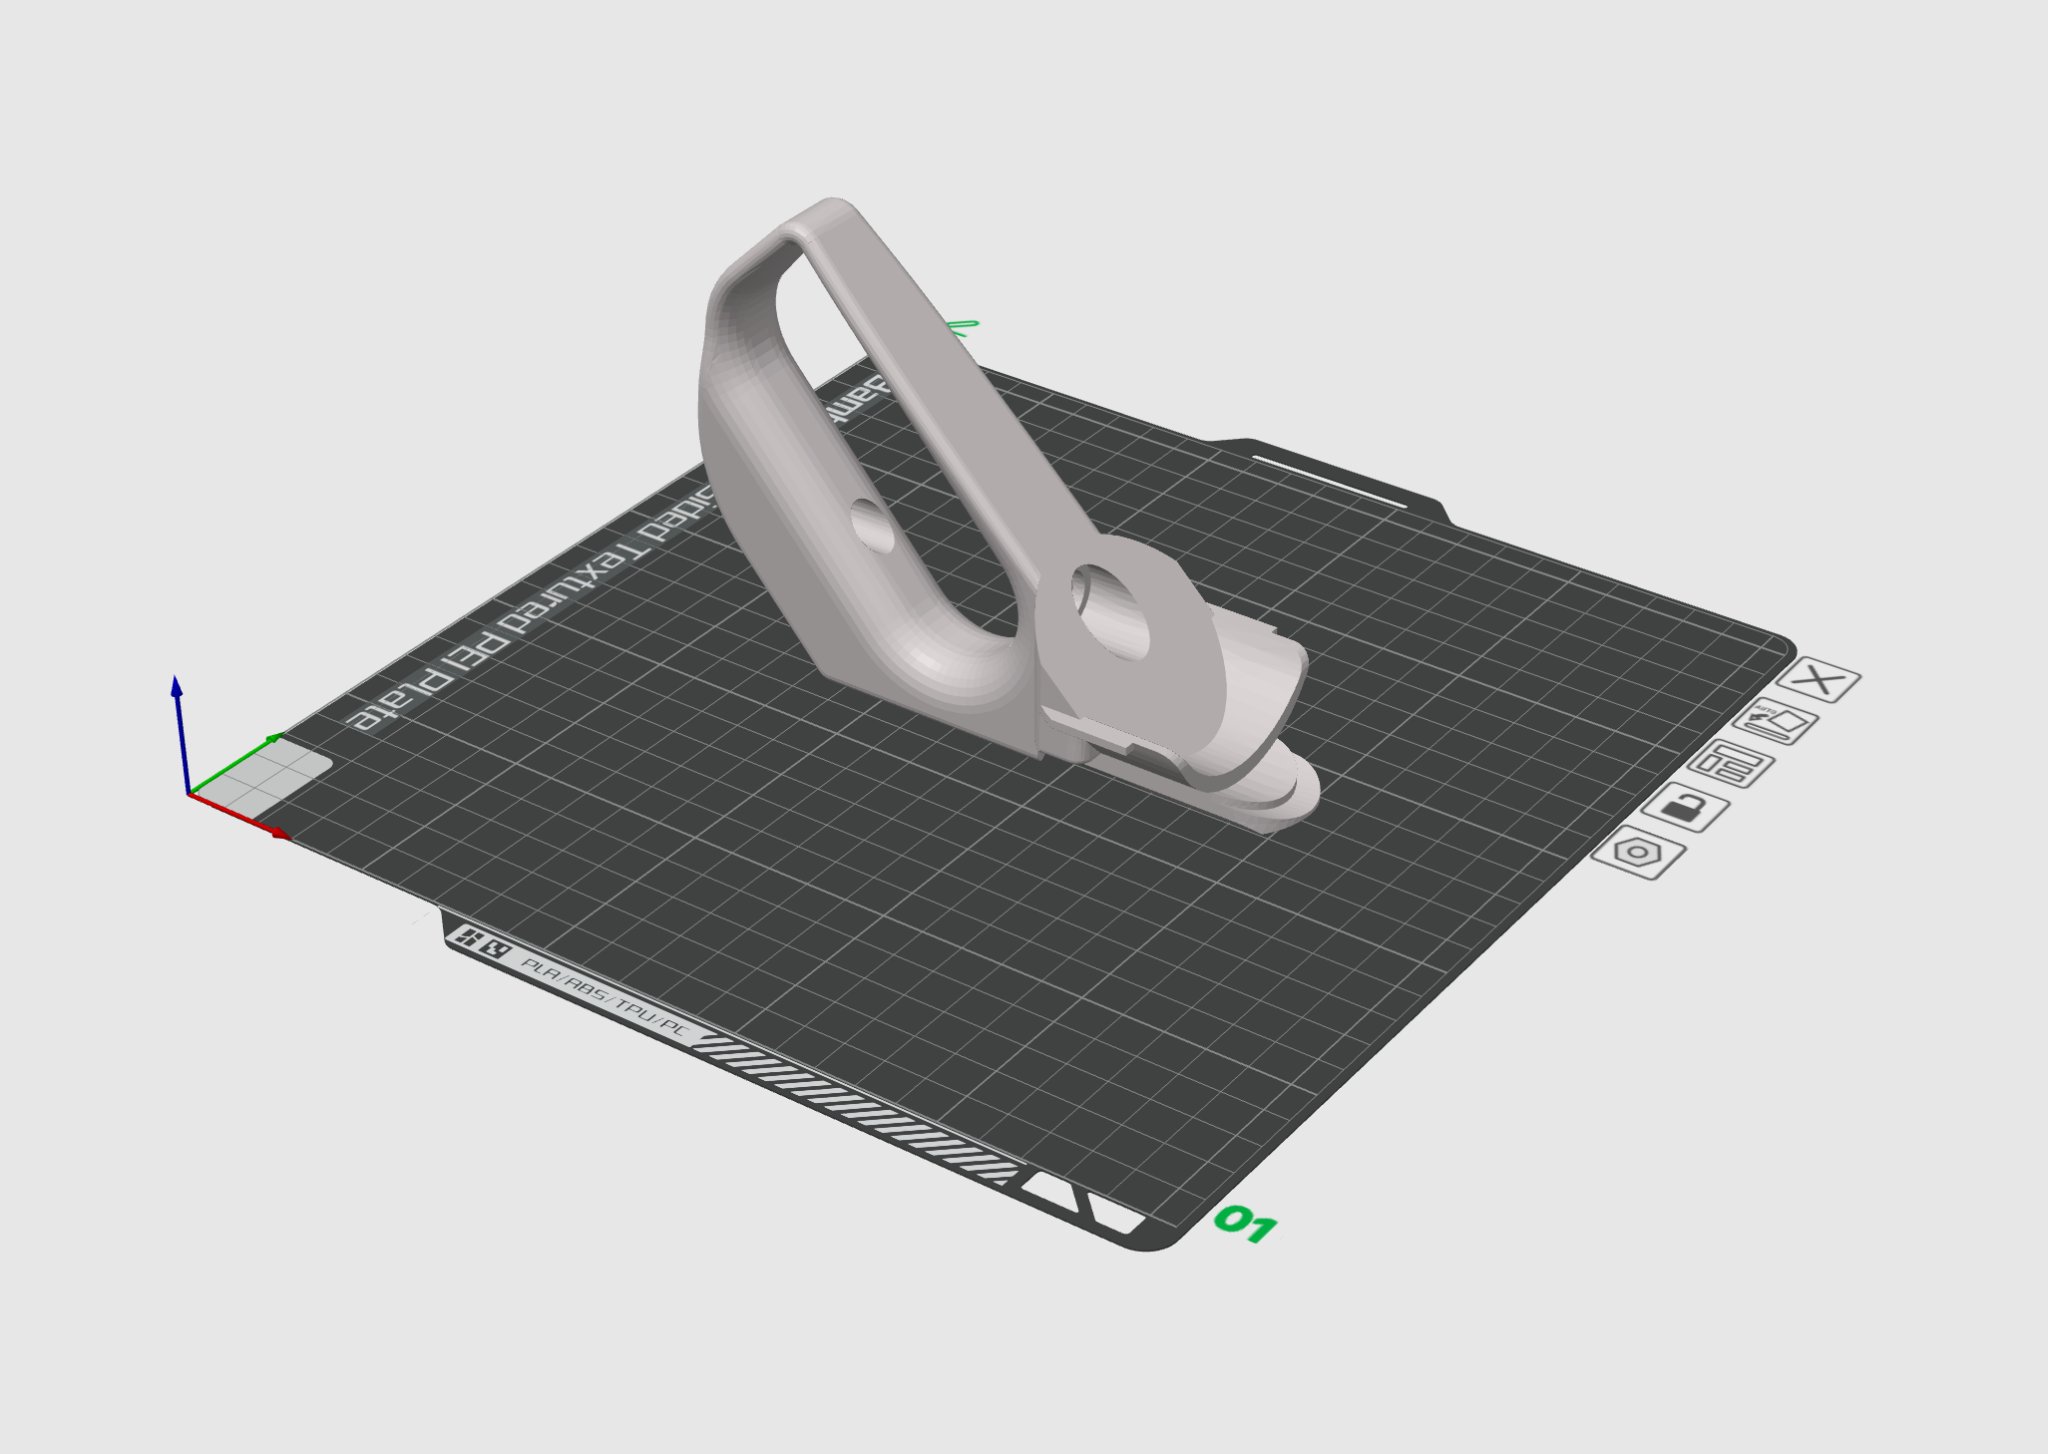The width and height of the screenshot is (2048, 1454).
Task: Click the green Y axis arrow tip
Action: coord(276,738)
